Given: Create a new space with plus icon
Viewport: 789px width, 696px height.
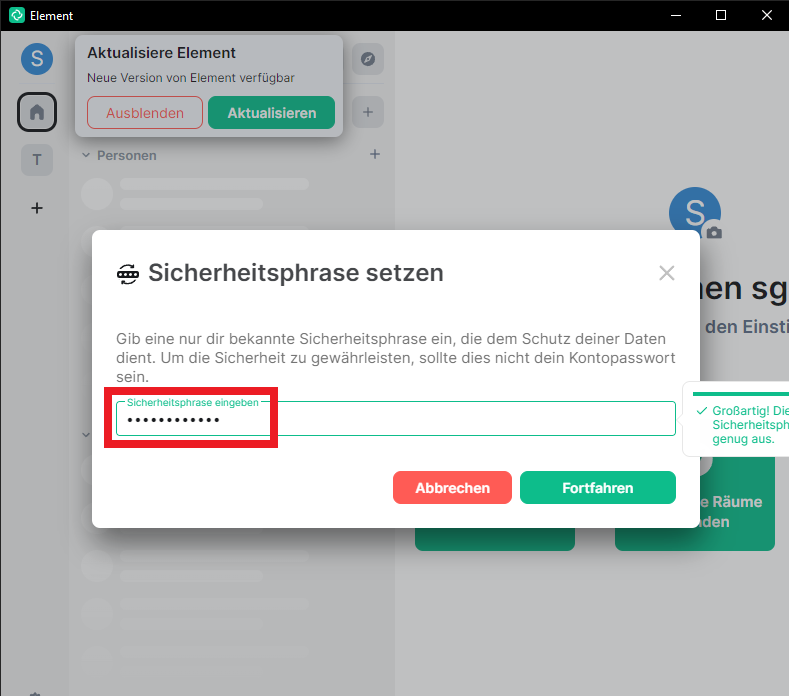Looking at the screenshot, I should coord(37,208).
